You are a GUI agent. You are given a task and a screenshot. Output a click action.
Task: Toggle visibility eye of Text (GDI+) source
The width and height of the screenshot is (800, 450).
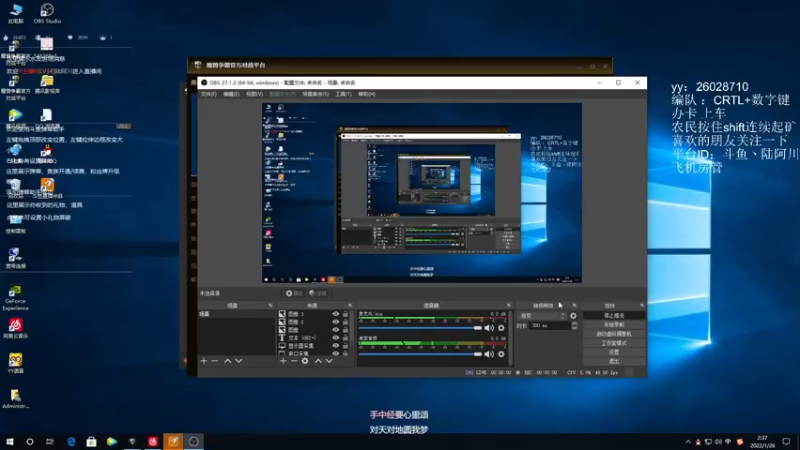[x=336, y=338]
